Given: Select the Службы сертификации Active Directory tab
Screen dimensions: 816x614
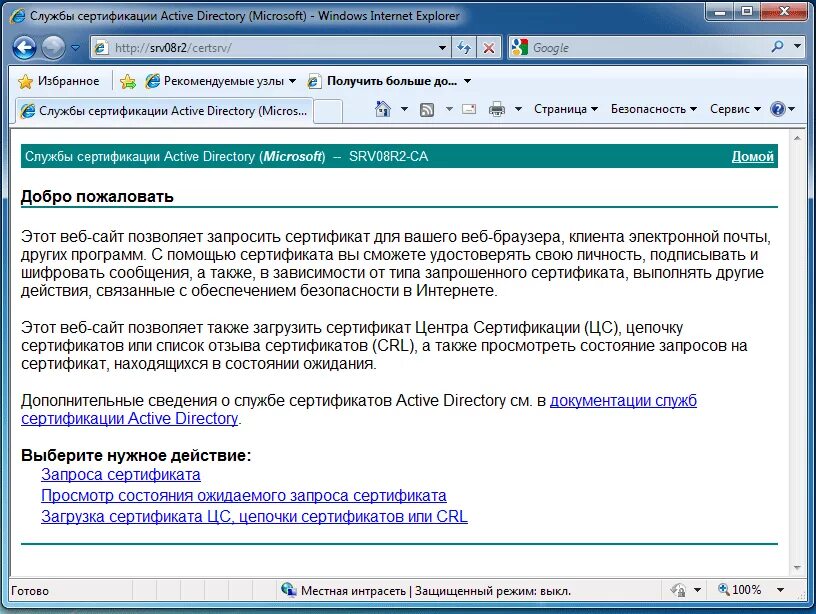Looking at the screenshot, I should (x=163, y=110).
